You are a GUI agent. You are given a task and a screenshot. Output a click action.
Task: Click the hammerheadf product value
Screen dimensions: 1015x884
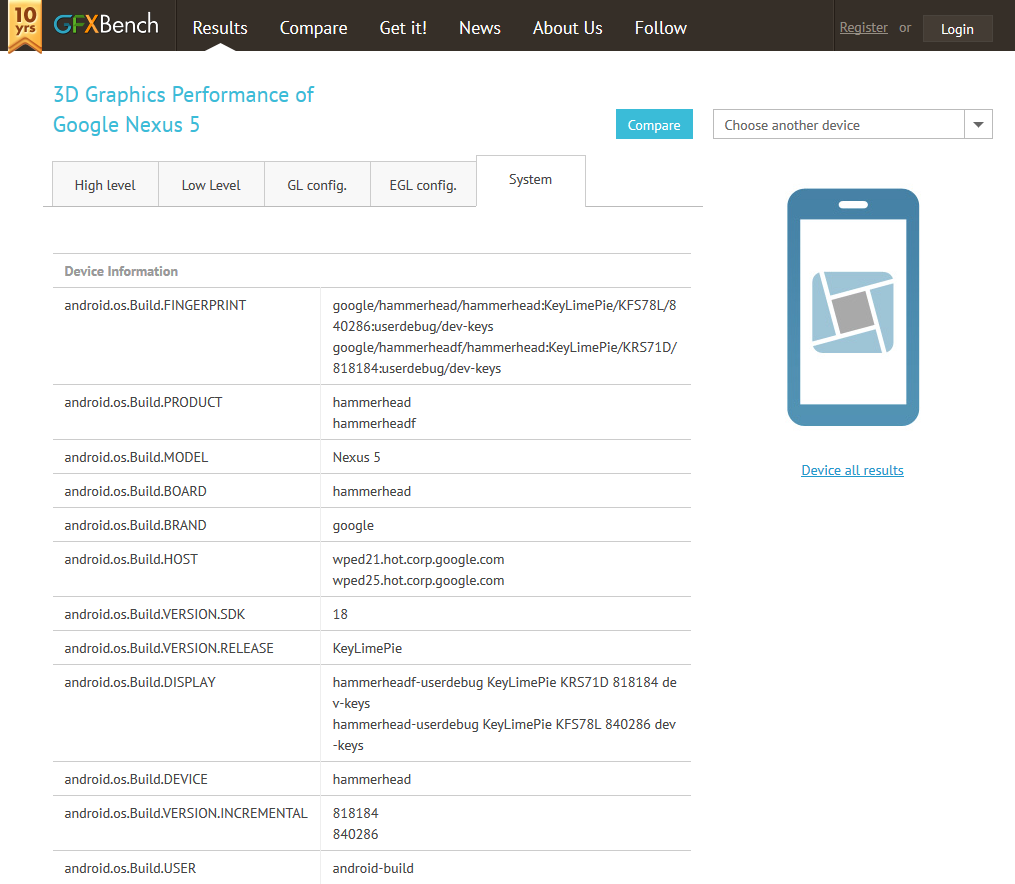coord(374,423)
